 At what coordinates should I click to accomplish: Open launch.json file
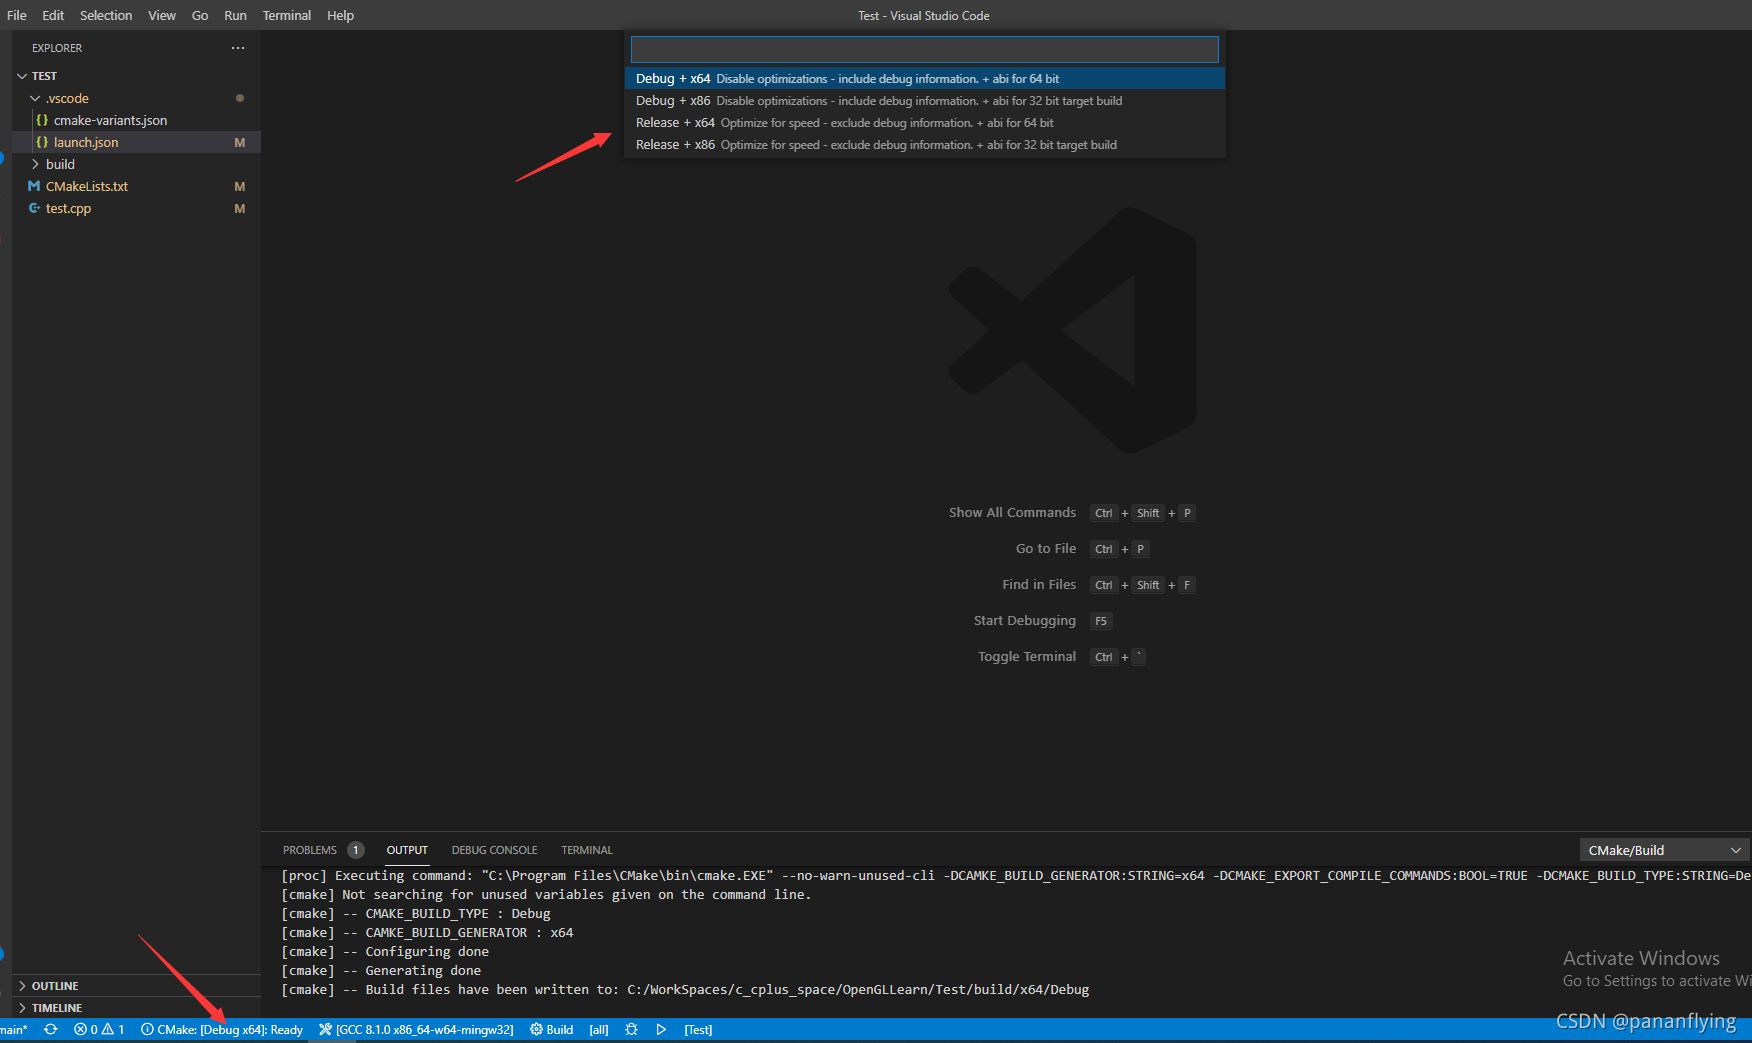[x=86, y=142]
